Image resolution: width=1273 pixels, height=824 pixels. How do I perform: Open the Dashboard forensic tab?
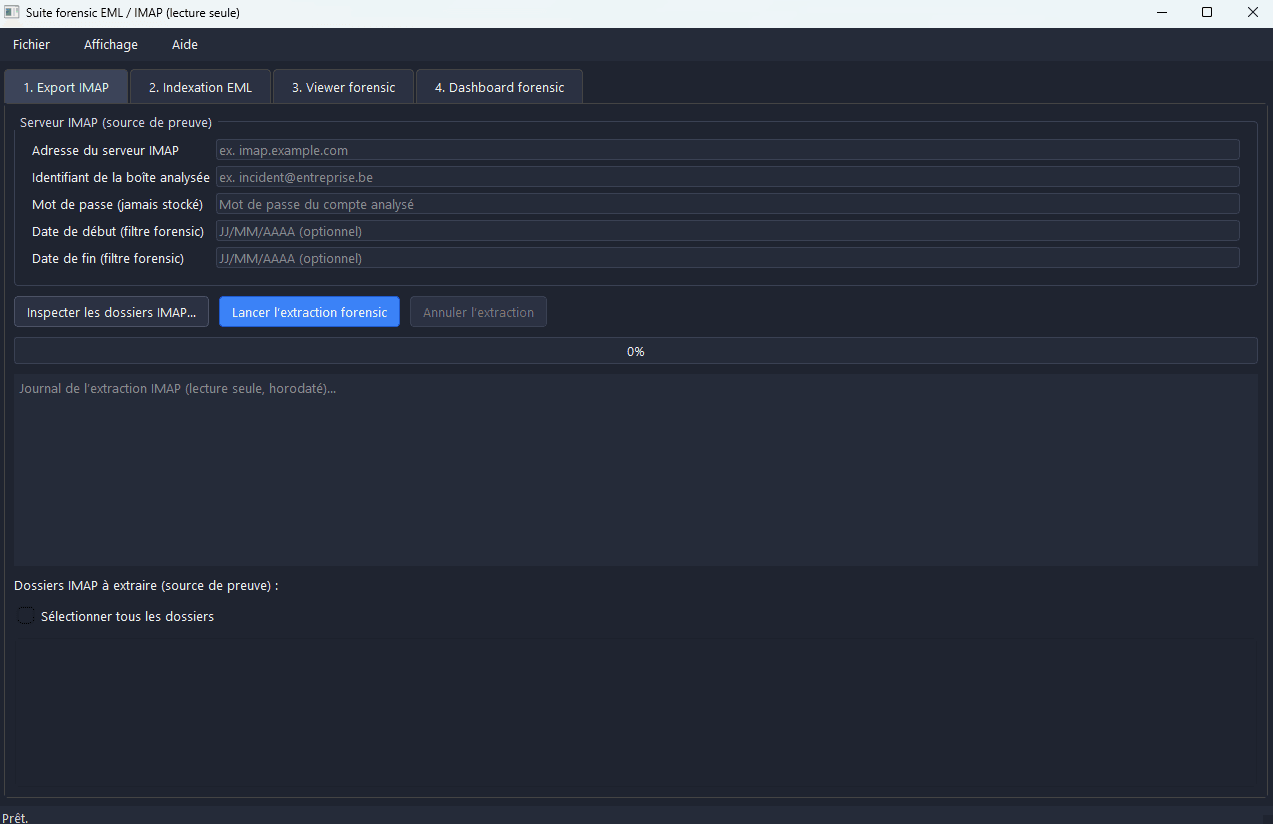[499, 87]
